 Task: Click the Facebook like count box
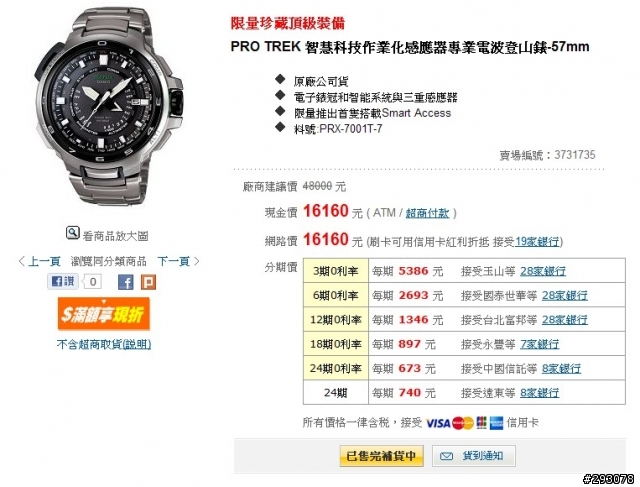[x=92, y=282]
